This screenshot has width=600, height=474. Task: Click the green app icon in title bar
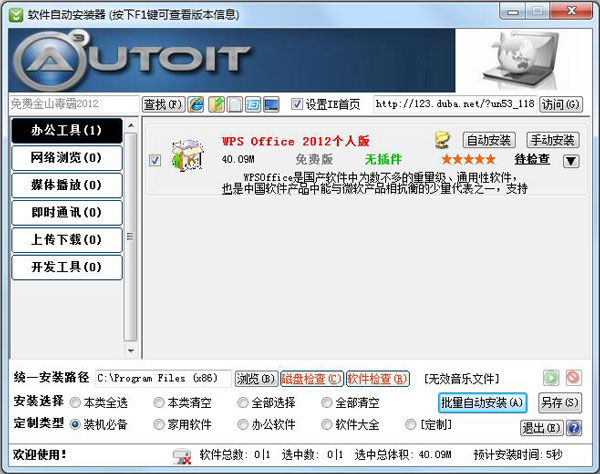coord(16,15)
